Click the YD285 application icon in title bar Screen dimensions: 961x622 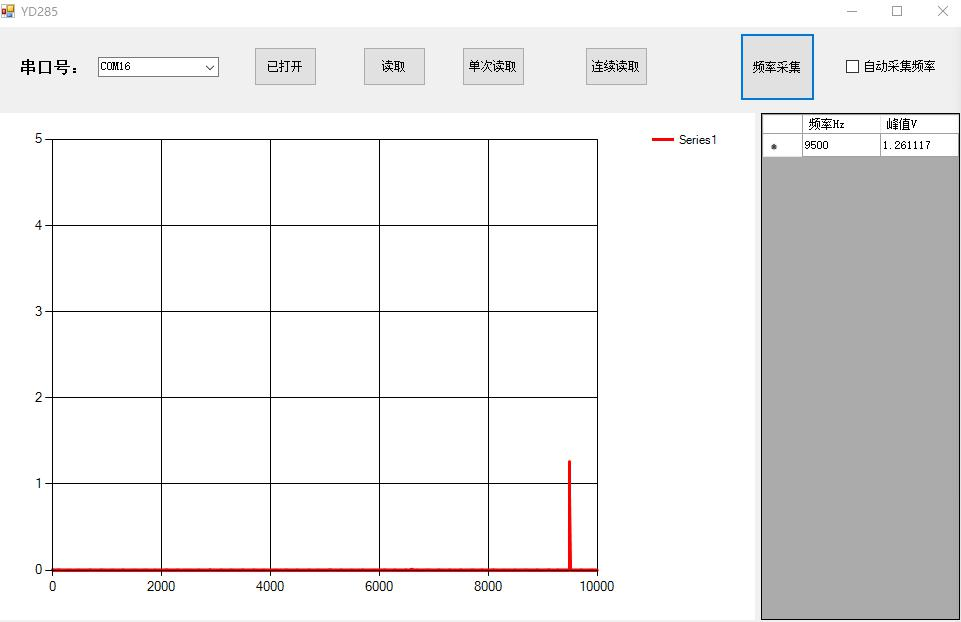coord(7,11)
